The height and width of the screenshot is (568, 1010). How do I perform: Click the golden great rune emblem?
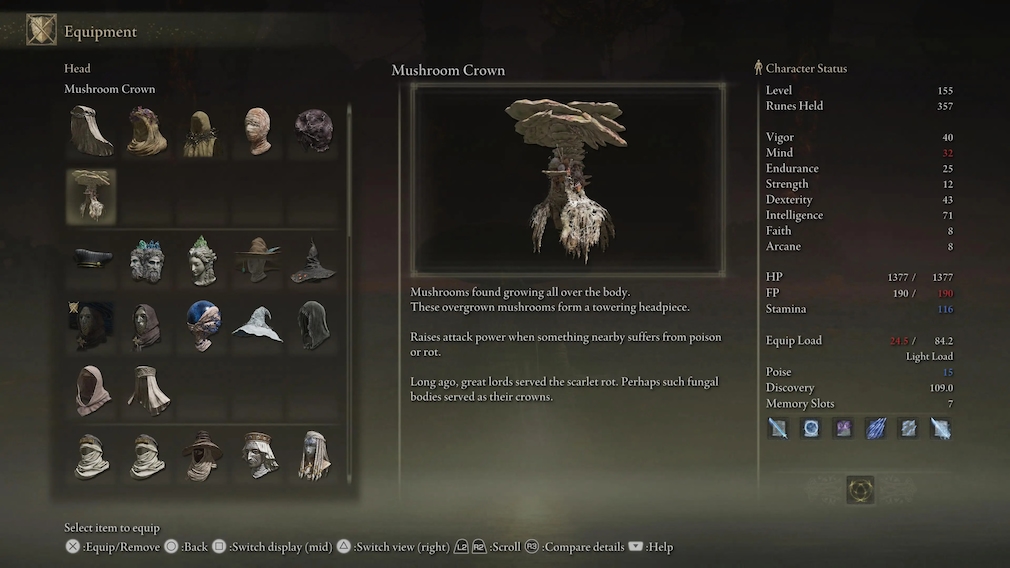[860, 490]
